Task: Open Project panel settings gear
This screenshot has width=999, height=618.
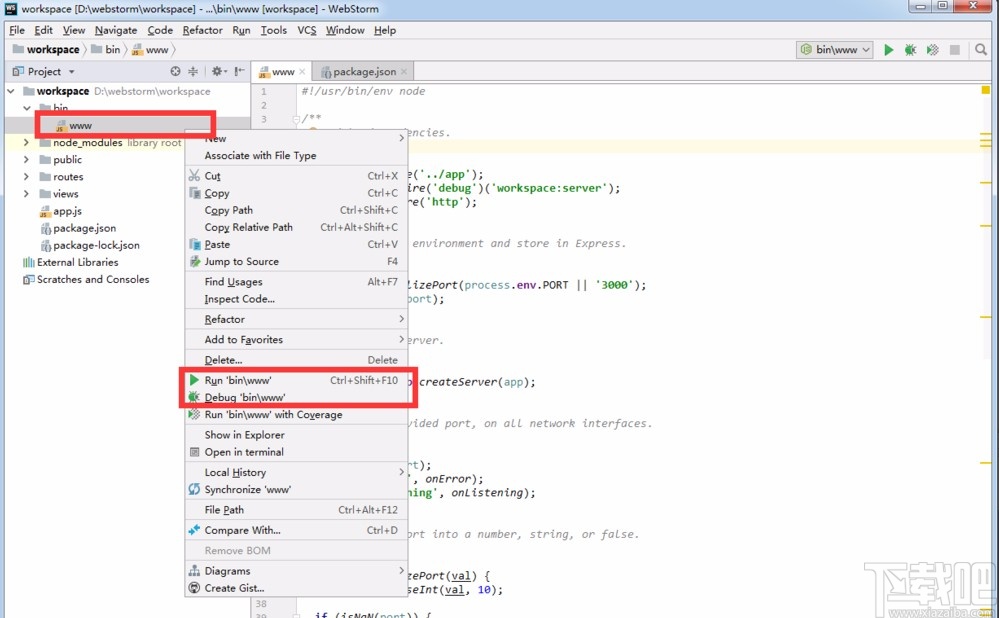Action: click(219, 71)
